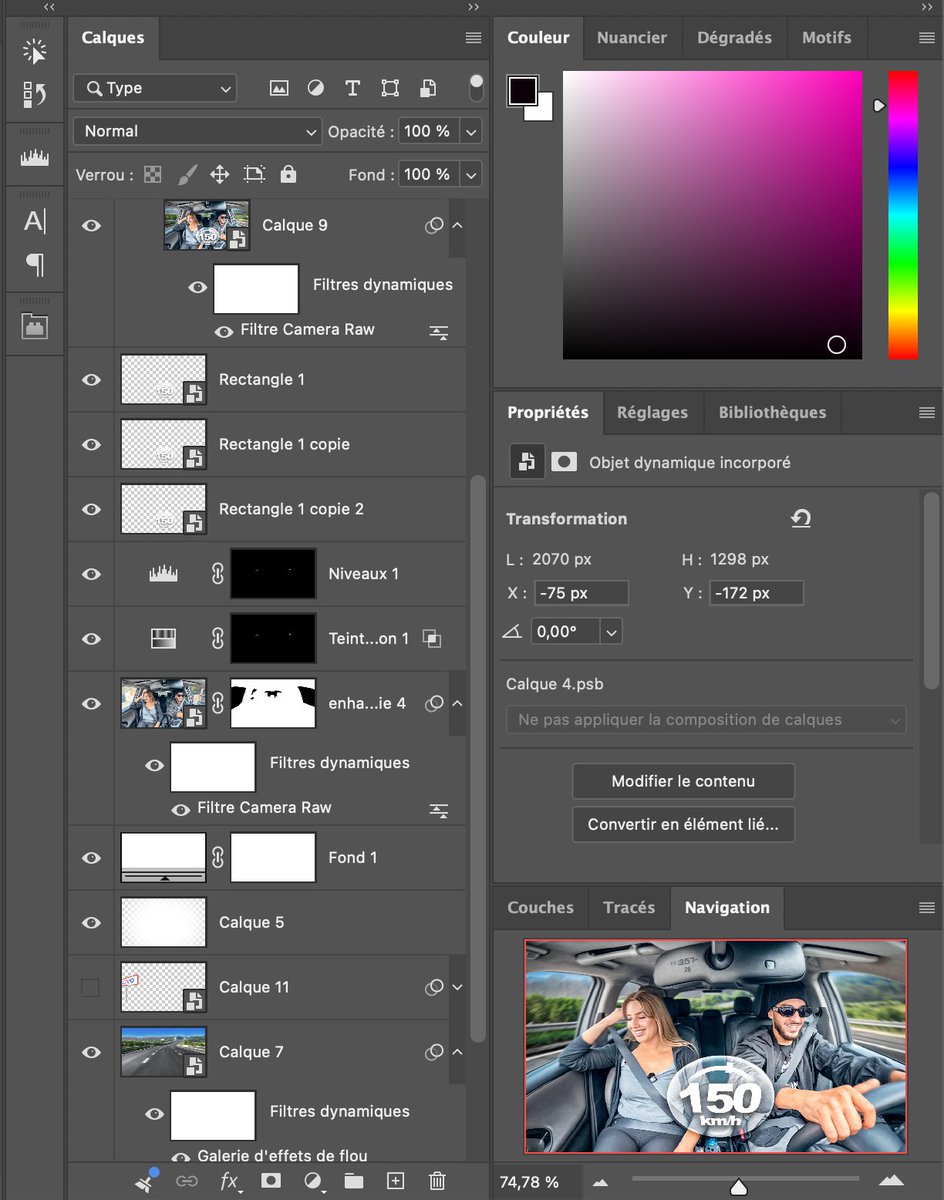This screenshot has height=1200, width=944.
Task: Toggle the layer filtering switch
Action: 476,87
